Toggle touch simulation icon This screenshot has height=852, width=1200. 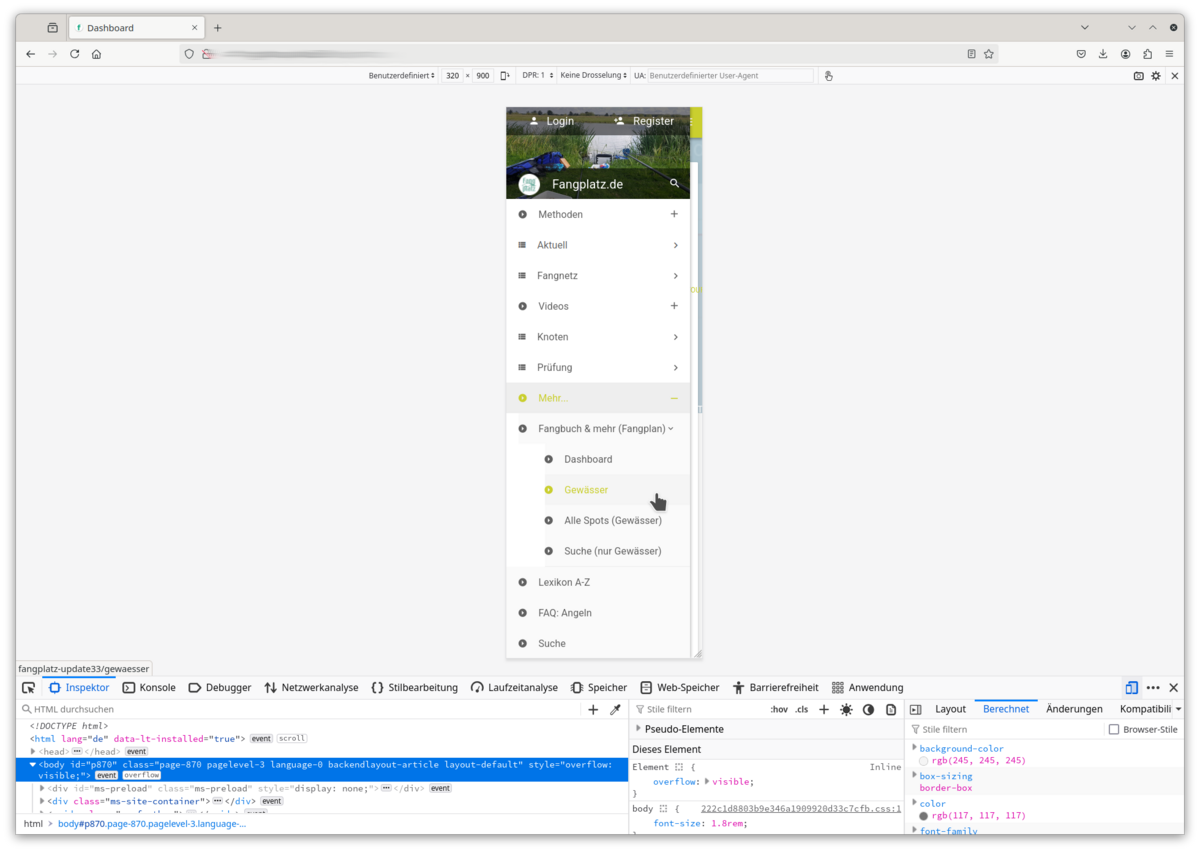828,76
